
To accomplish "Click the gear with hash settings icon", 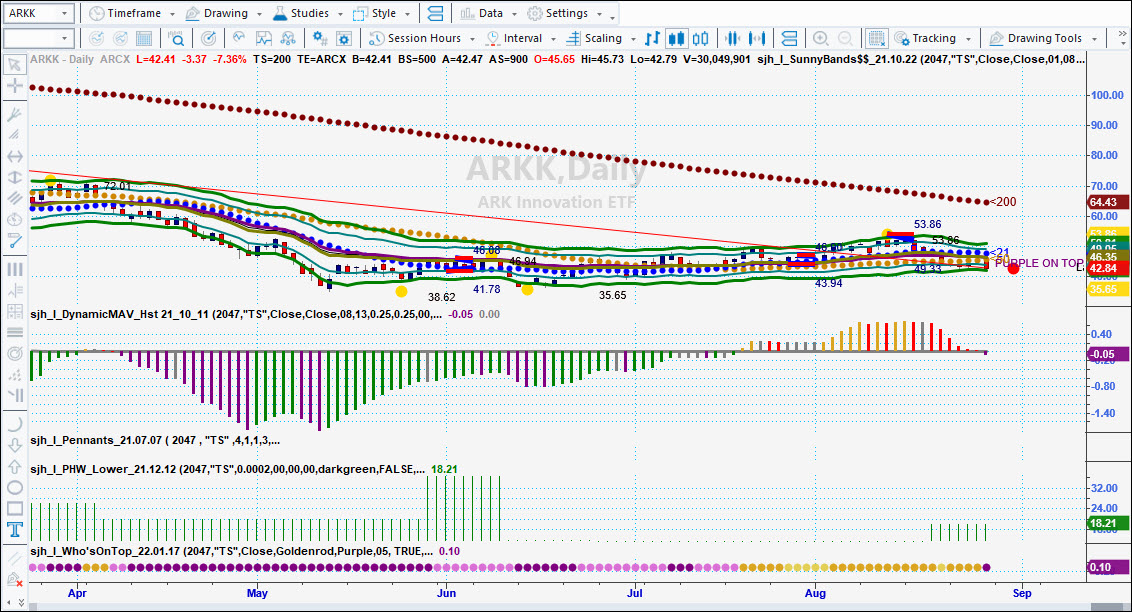I will point(320,38).
